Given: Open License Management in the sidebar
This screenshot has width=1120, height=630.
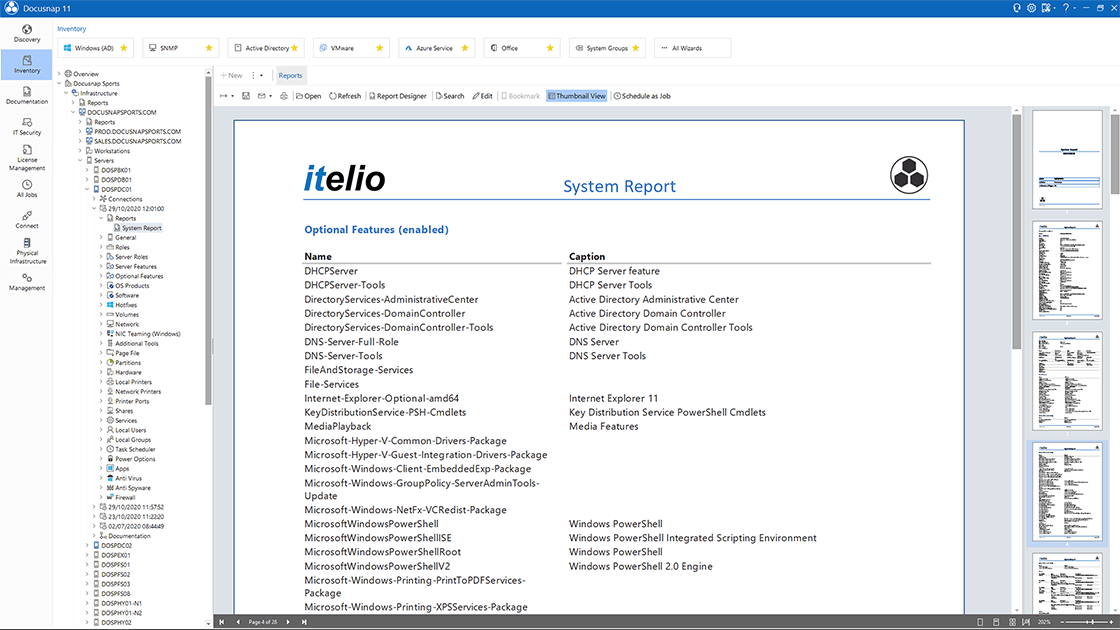Looking at the screenshot, I should click(26, 157).
